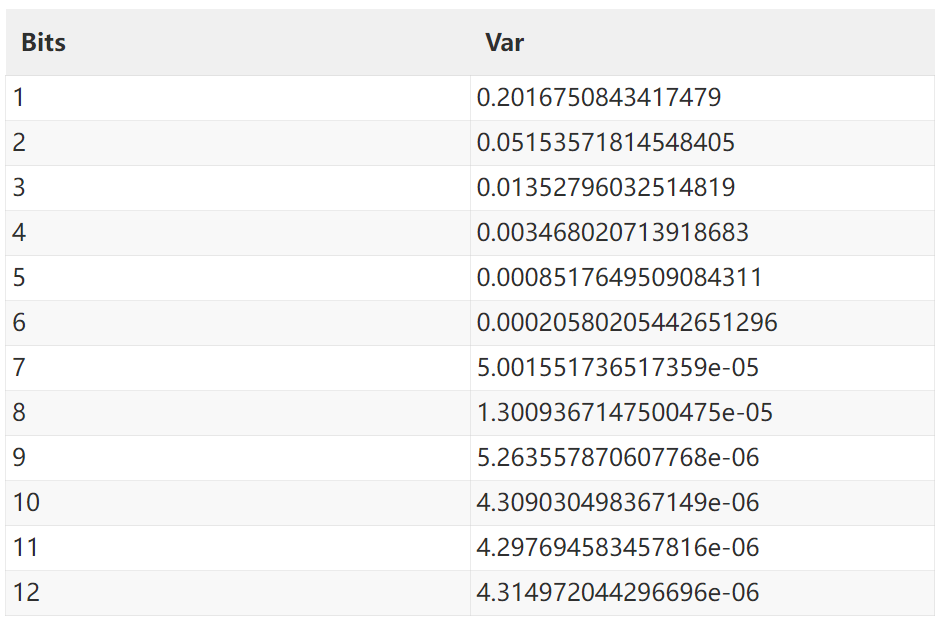Click the value 0.0008517649509084311
942x628 pixels.
point(620,278)
